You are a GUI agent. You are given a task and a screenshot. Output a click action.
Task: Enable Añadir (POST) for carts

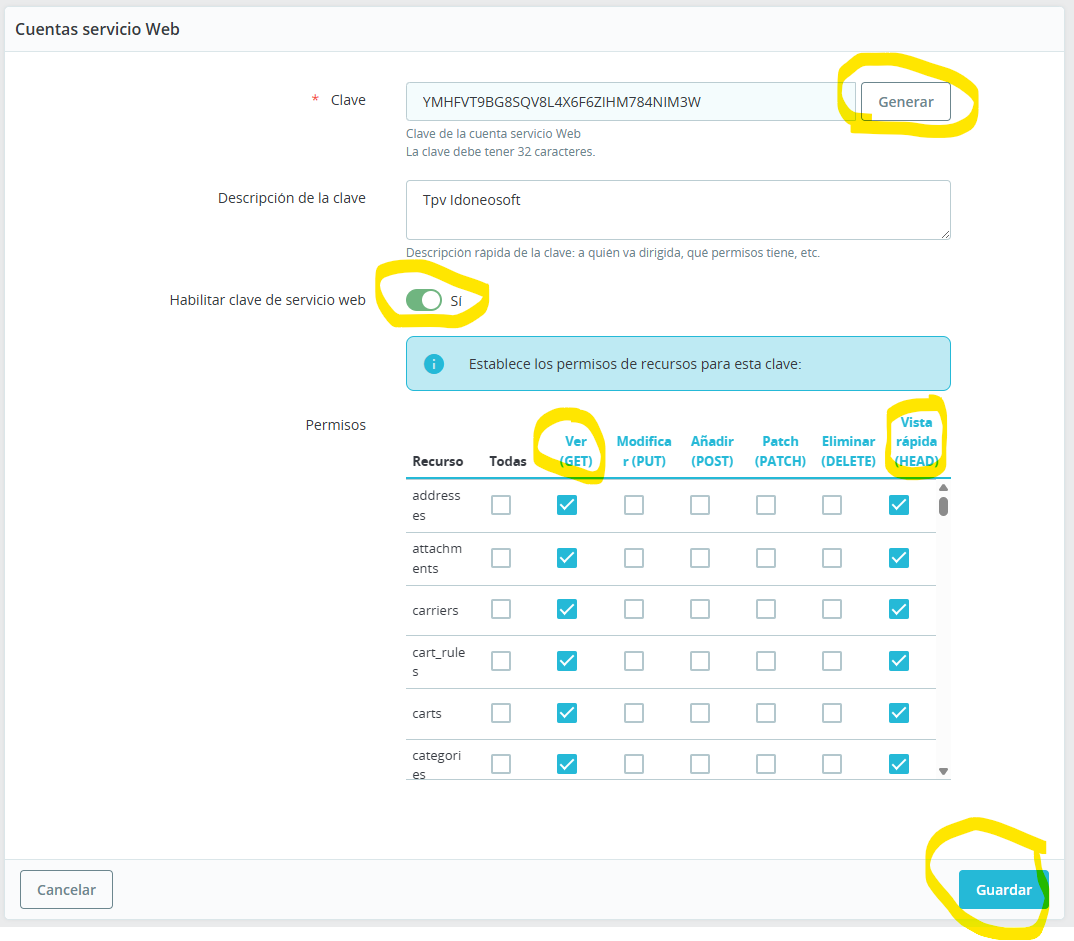[700, 713]
